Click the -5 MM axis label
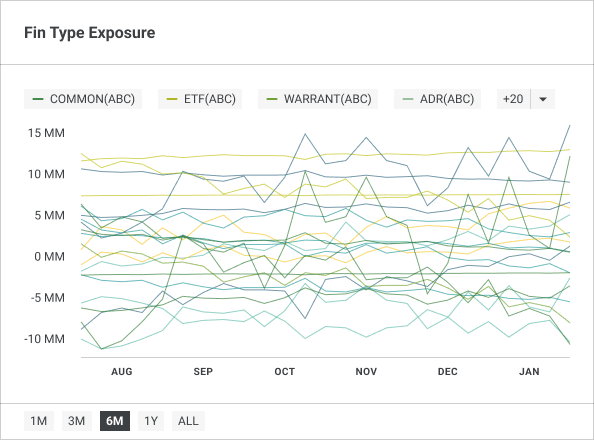Viewport: 594px width, 440px height. point(48,298)
